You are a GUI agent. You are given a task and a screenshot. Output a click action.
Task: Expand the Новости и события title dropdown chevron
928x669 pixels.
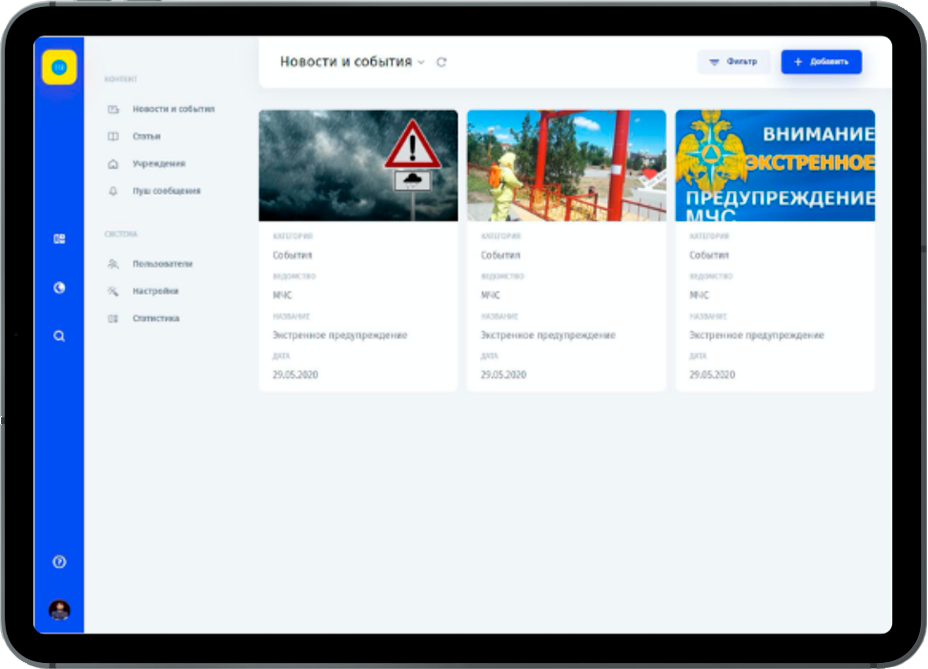[421, 62]
